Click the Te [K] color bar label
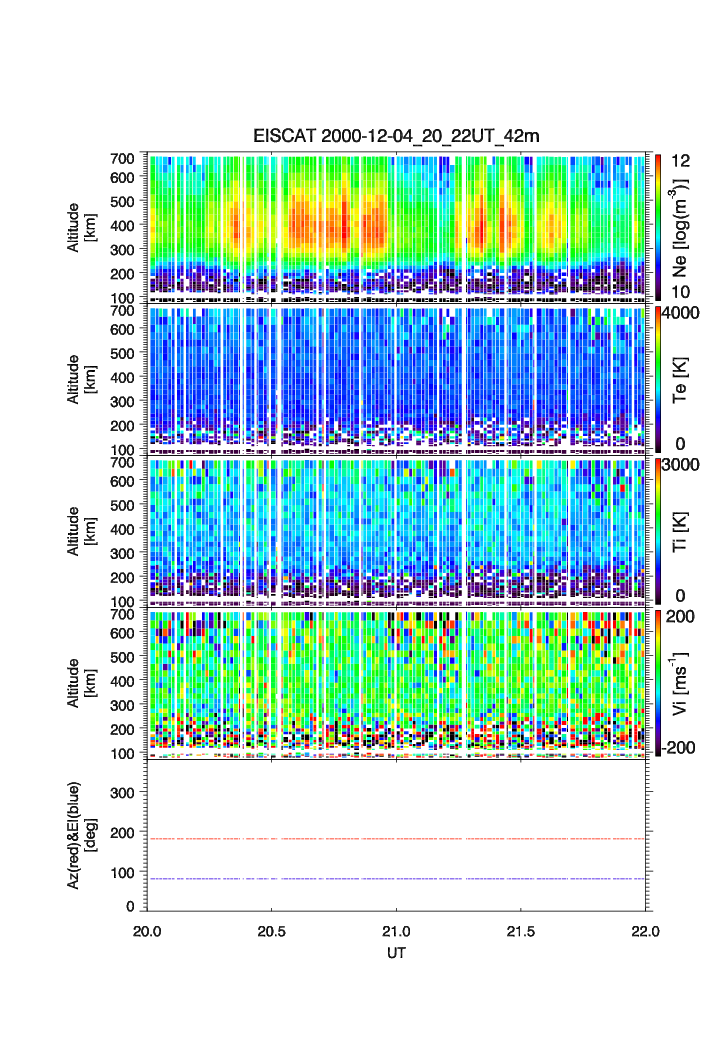 pyautogui.click(x=682, y=378)
